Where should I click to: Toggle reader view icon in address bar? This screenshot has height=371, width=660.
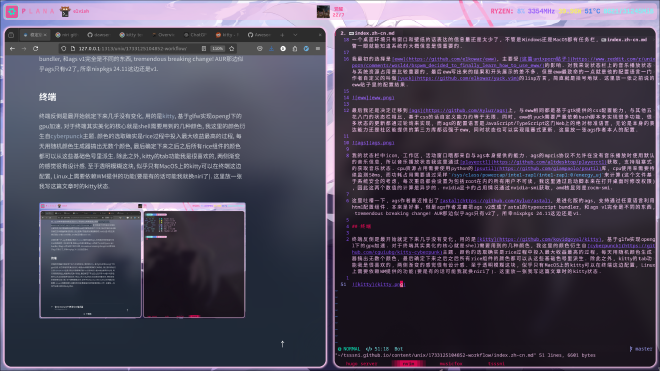(204, 49)
